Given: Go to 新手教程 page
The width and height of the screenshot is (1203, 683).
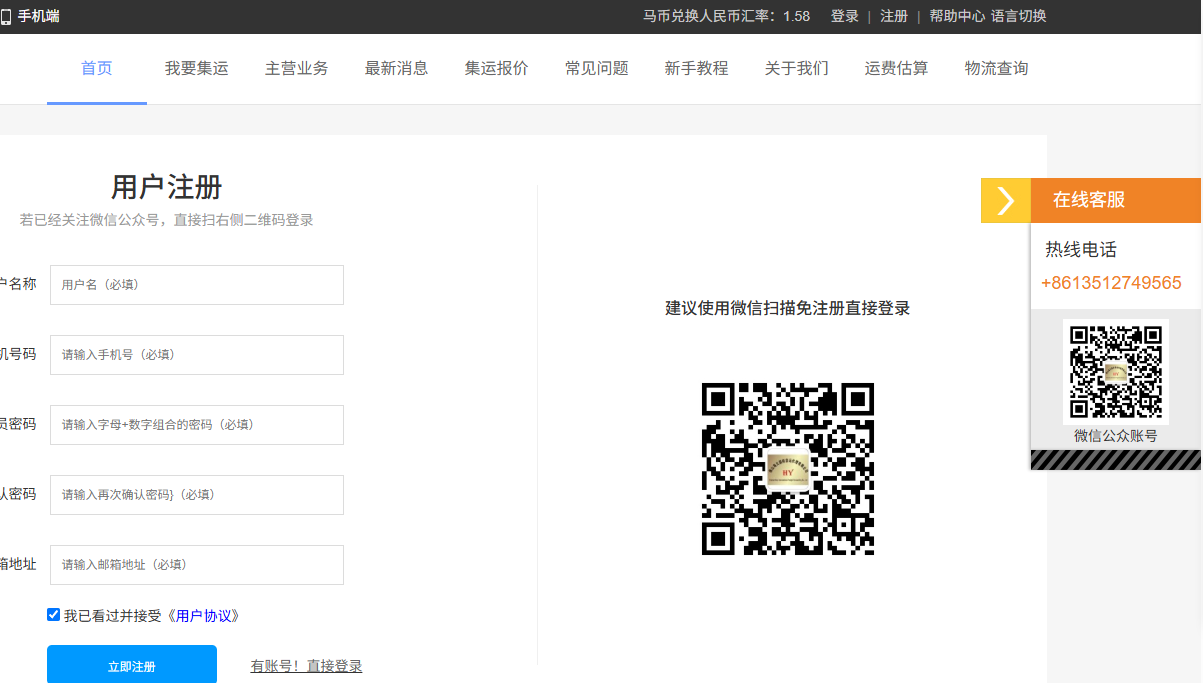Looking at the screenshot, I should coord(697,68).
